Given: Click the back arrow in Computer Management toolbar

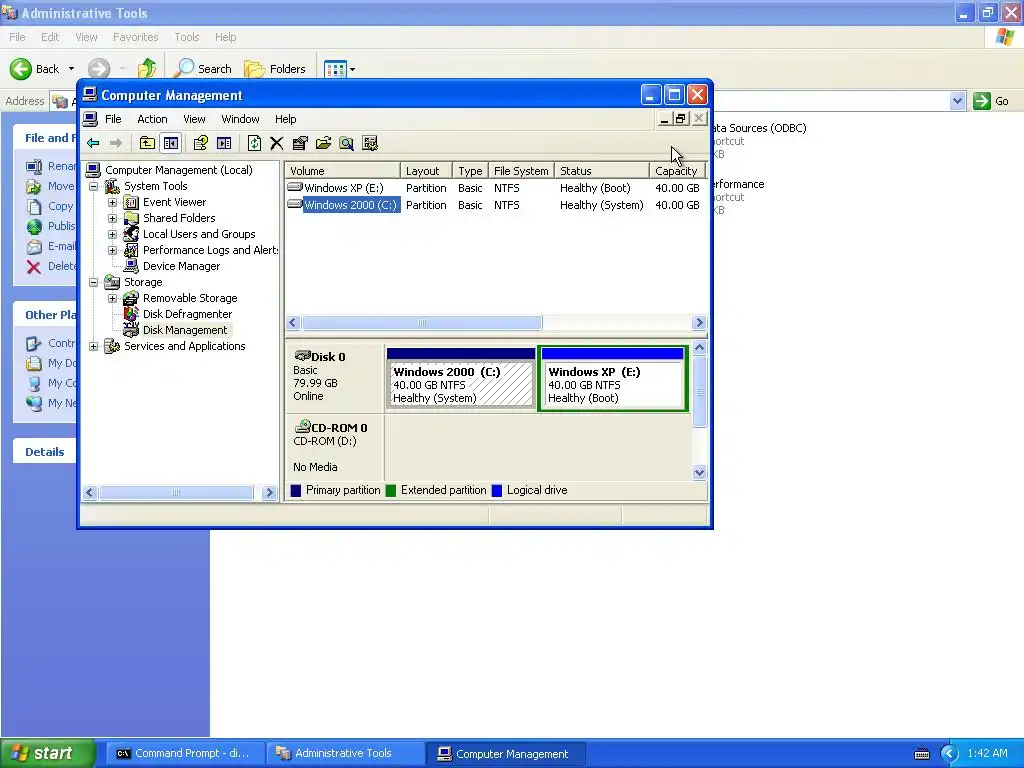Looking at the screenshot, I should pos(93,143).
